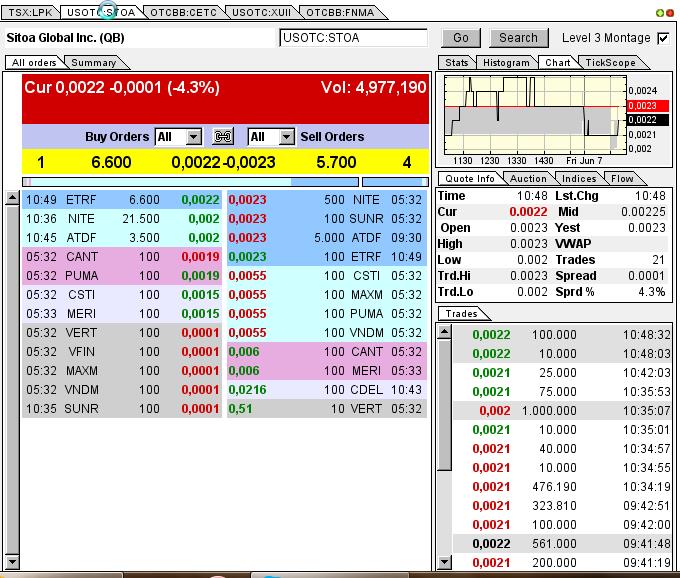680x578 pixels.
Task: Open the Histogram tab
Action: (506, 62)
